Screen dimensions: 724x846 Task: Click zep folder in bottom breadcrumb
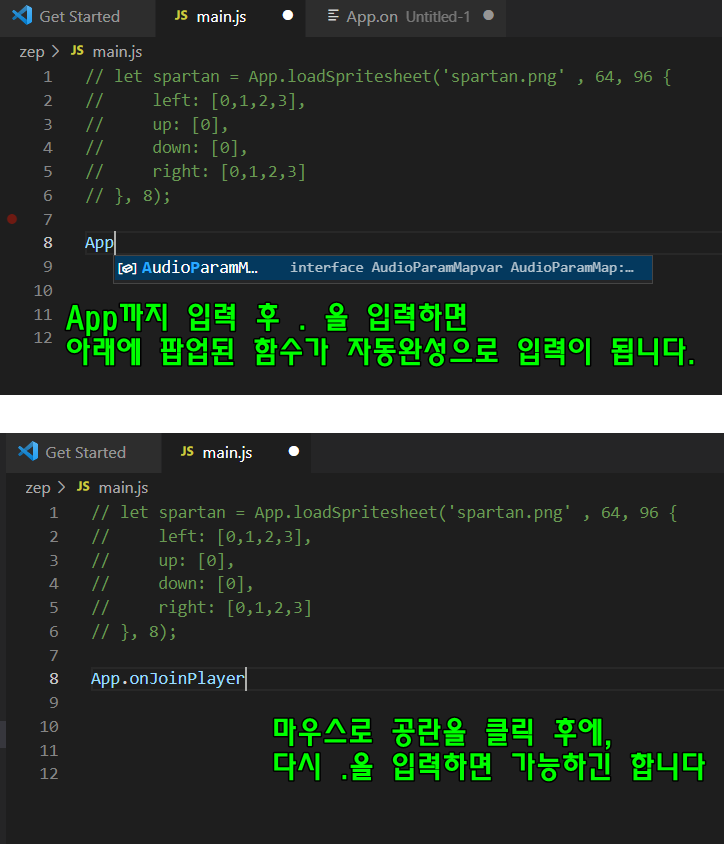38,488
